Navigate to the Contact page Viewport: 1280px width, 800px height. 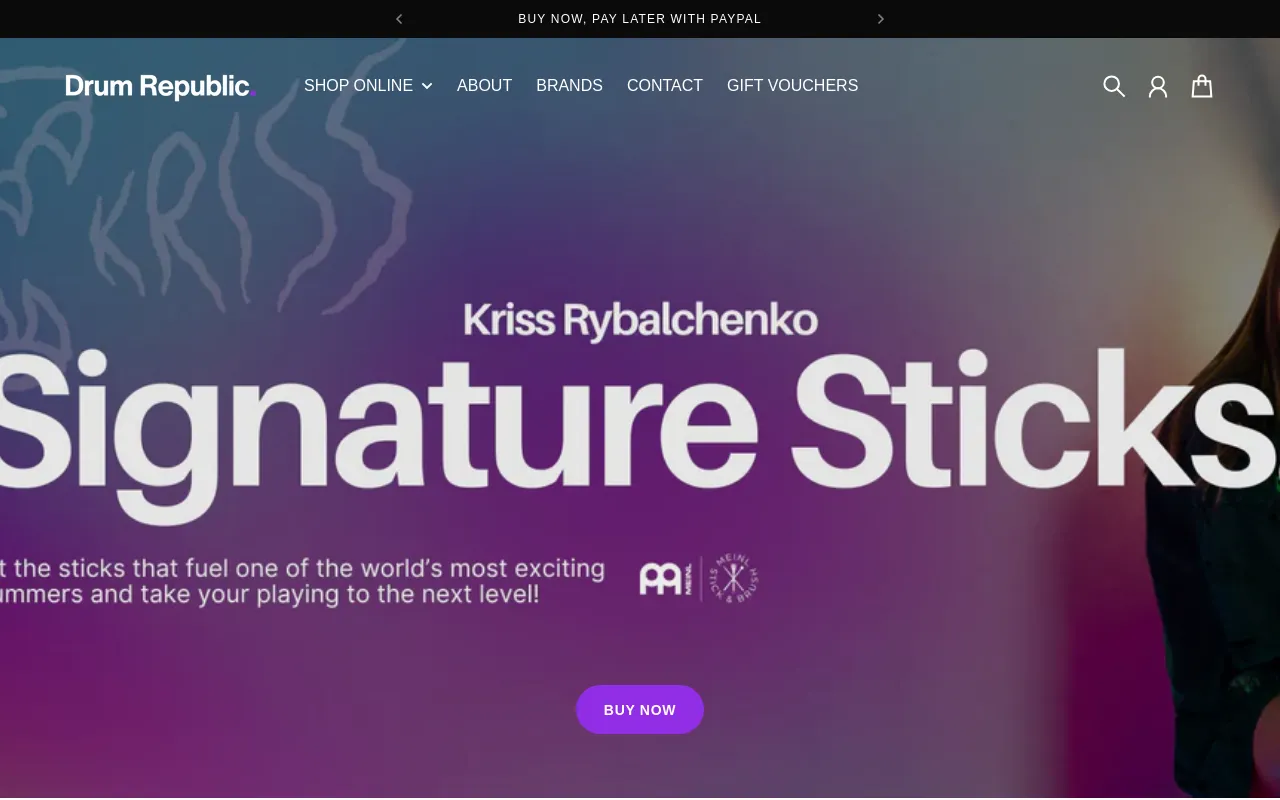pyautogui.click(x=664, y=86)
